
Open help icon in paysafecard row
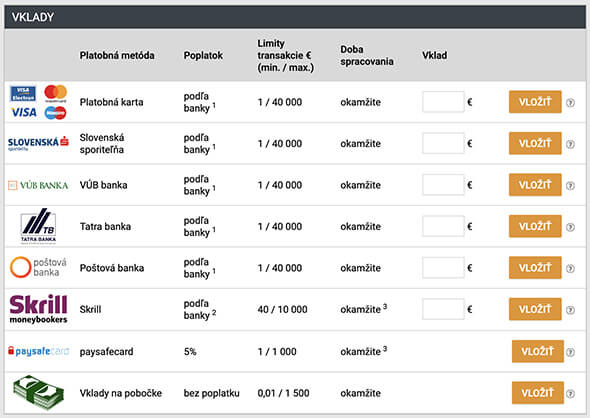point(570,352)
